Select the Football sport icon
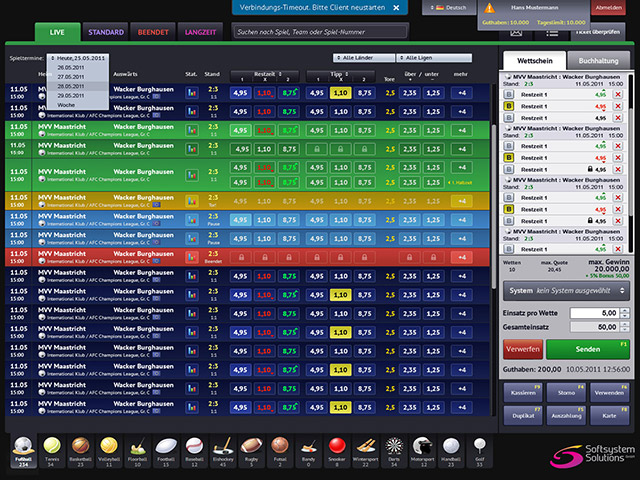Screen dimensions: 640x480 tap(166, 451)
